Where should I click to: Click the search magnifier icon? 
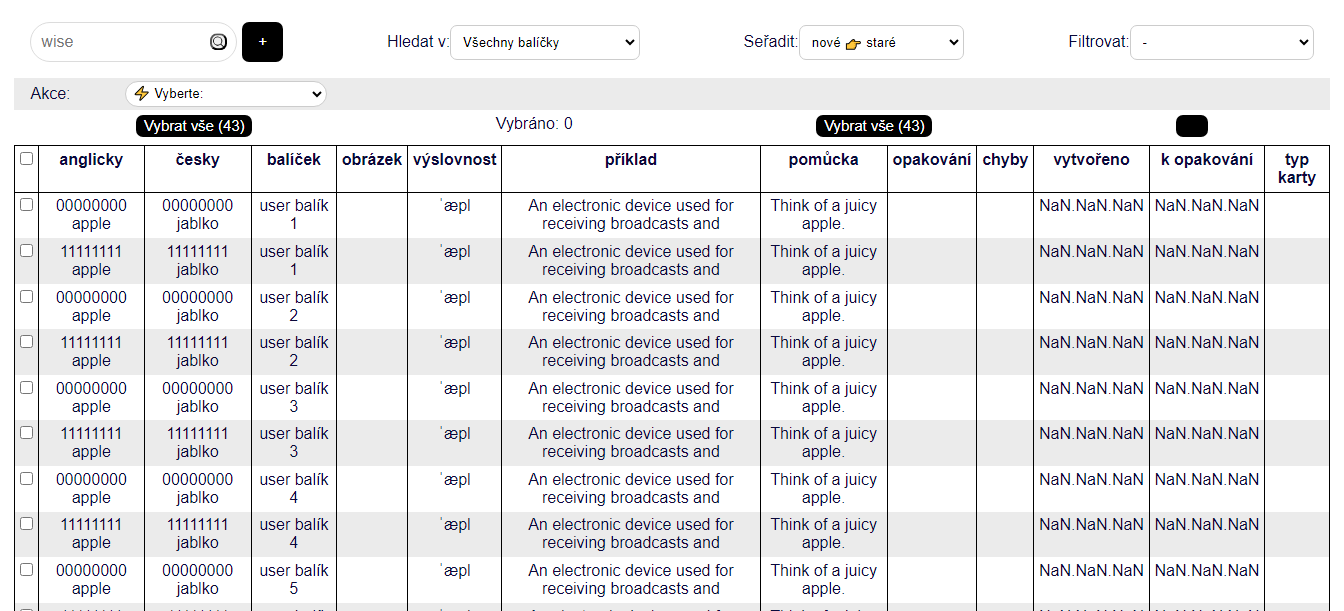tap(218, 42)
